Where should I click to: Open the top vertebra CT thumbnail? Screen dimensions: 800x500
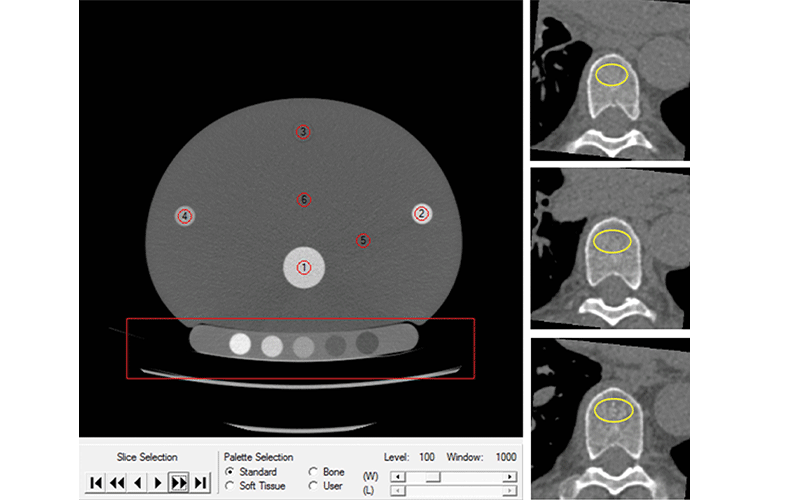610,78
